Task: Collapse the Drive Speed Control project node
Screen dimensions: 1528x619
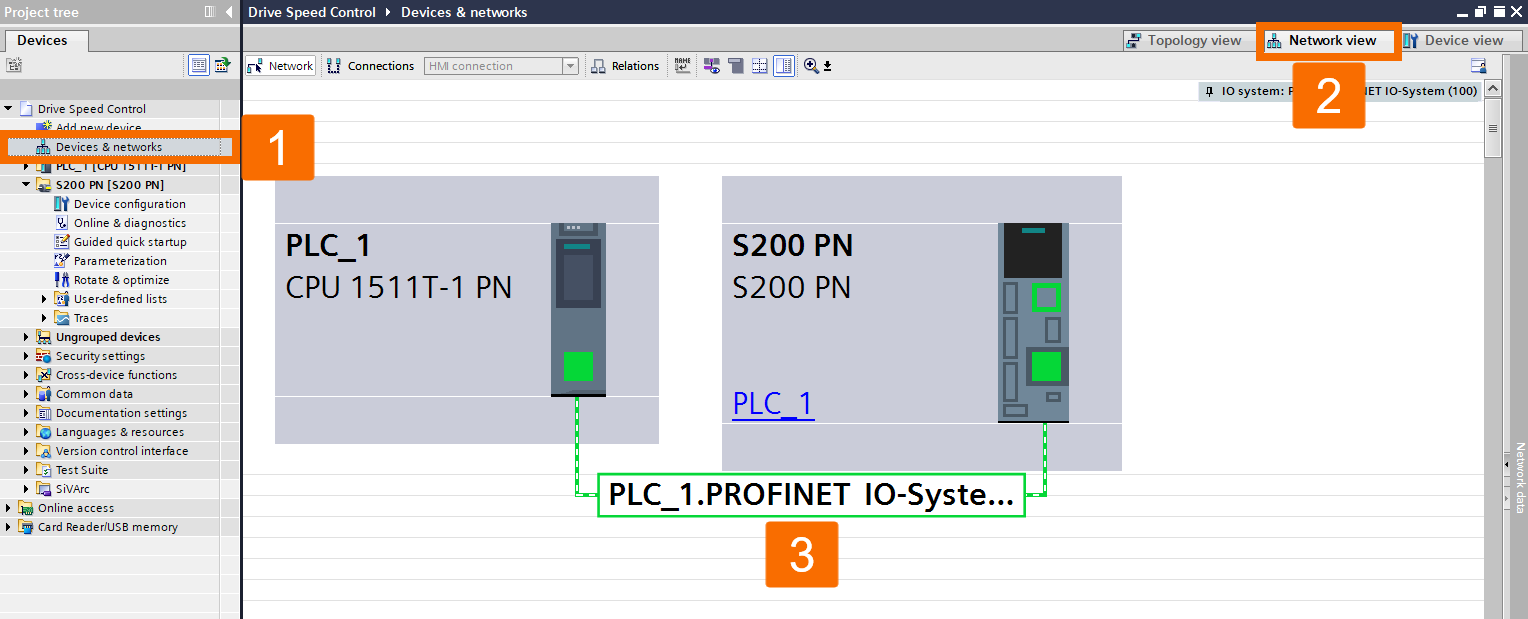Action: tap(9, 109)
